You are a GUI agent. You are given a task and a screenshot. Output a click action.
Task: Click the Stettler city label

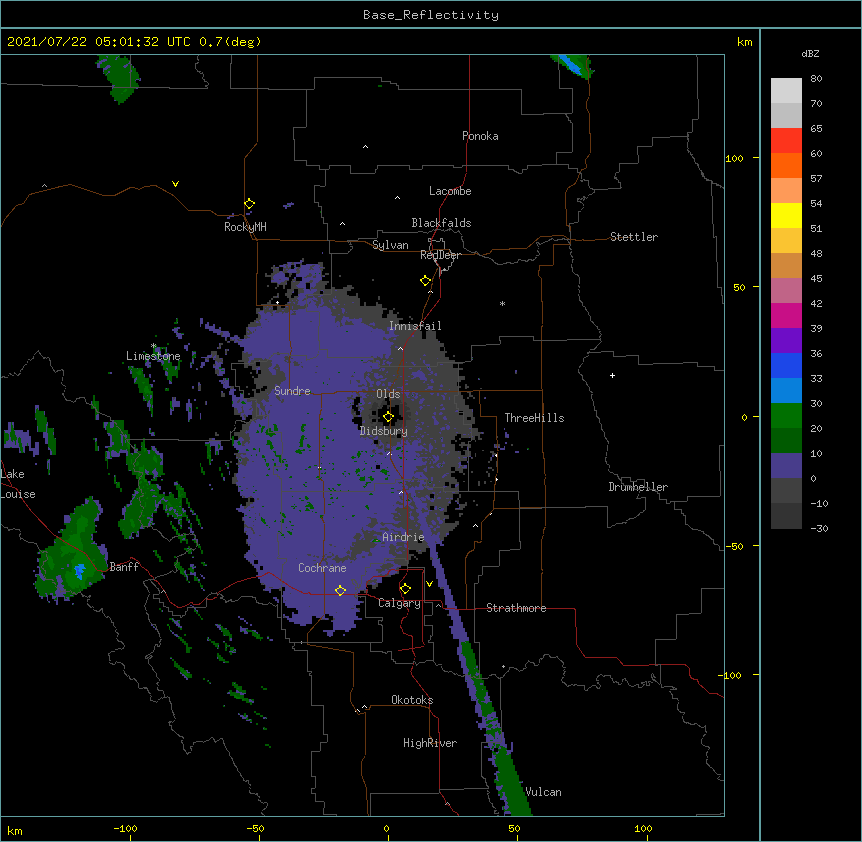(634, 237)
